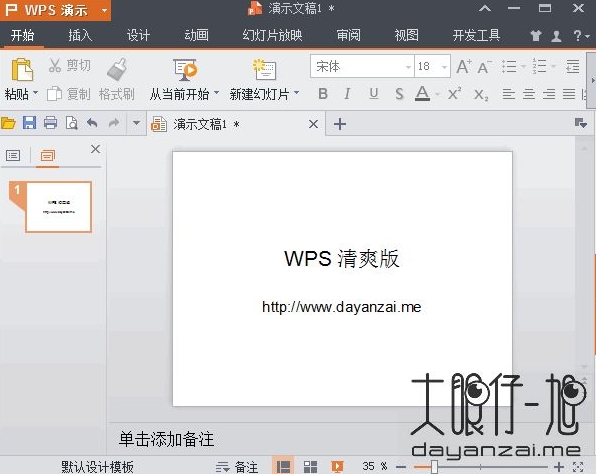The height and width of the screenshot is (474, 596).
Task: Start slideshow from status bar icon
Action: tap(337, 466)
